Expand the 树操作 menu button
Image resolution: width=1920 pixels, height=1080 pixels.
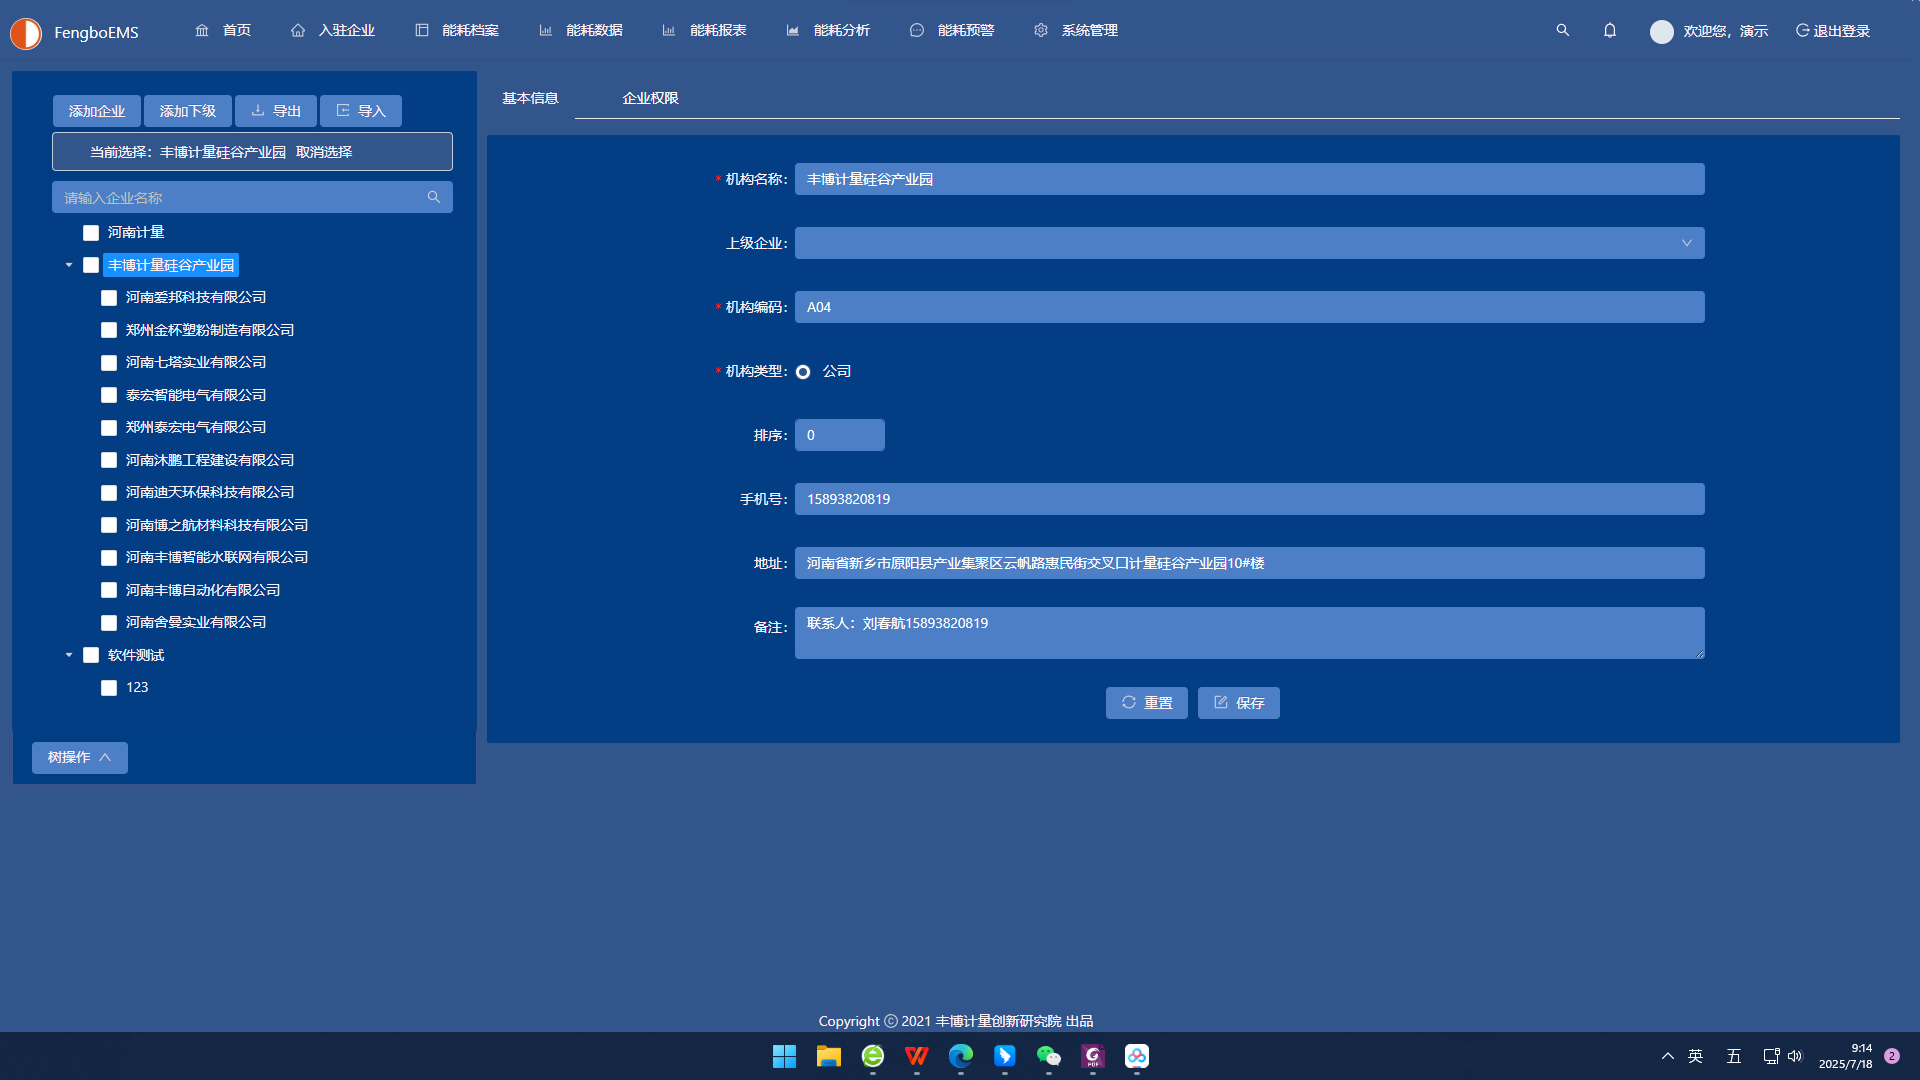[79, 757]
